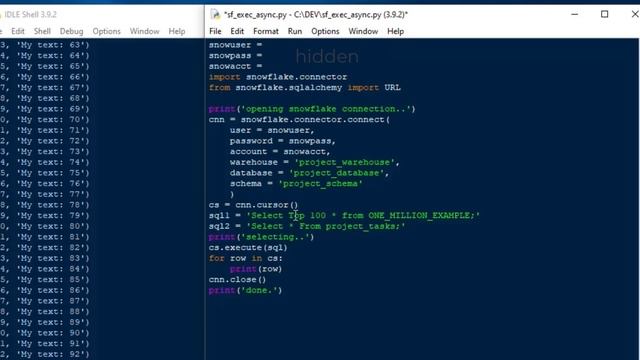Click the indented 'print(row)' line

pos(256,269)
